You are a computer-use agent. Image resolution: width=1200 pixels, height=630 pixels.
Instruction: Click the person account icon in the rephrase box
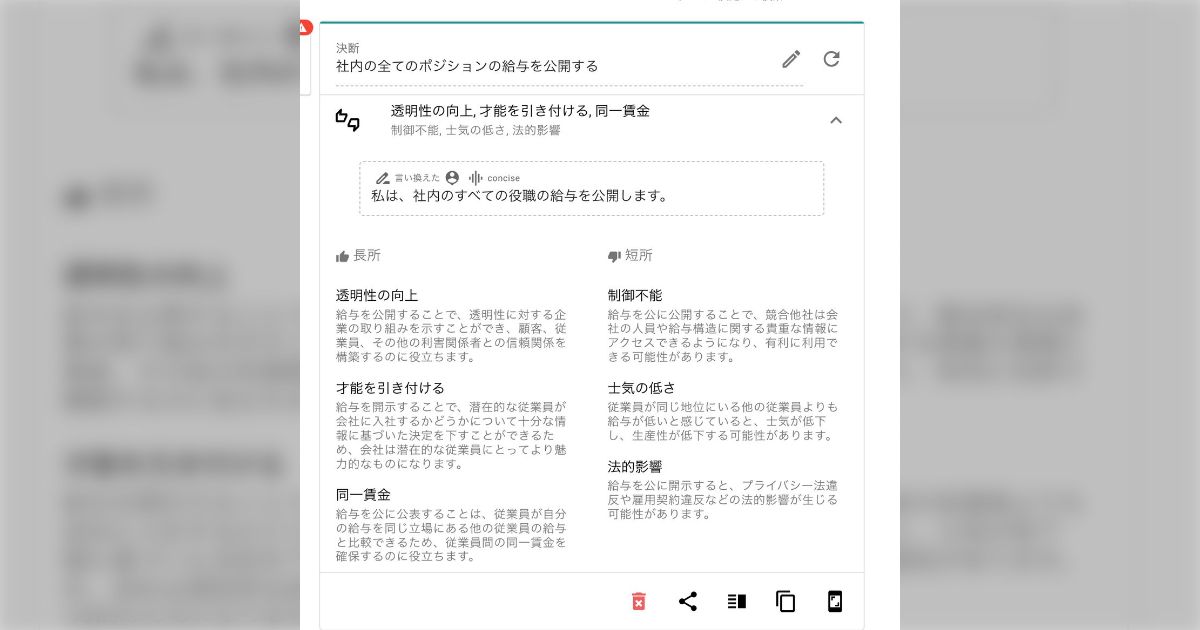coord(452,178)
